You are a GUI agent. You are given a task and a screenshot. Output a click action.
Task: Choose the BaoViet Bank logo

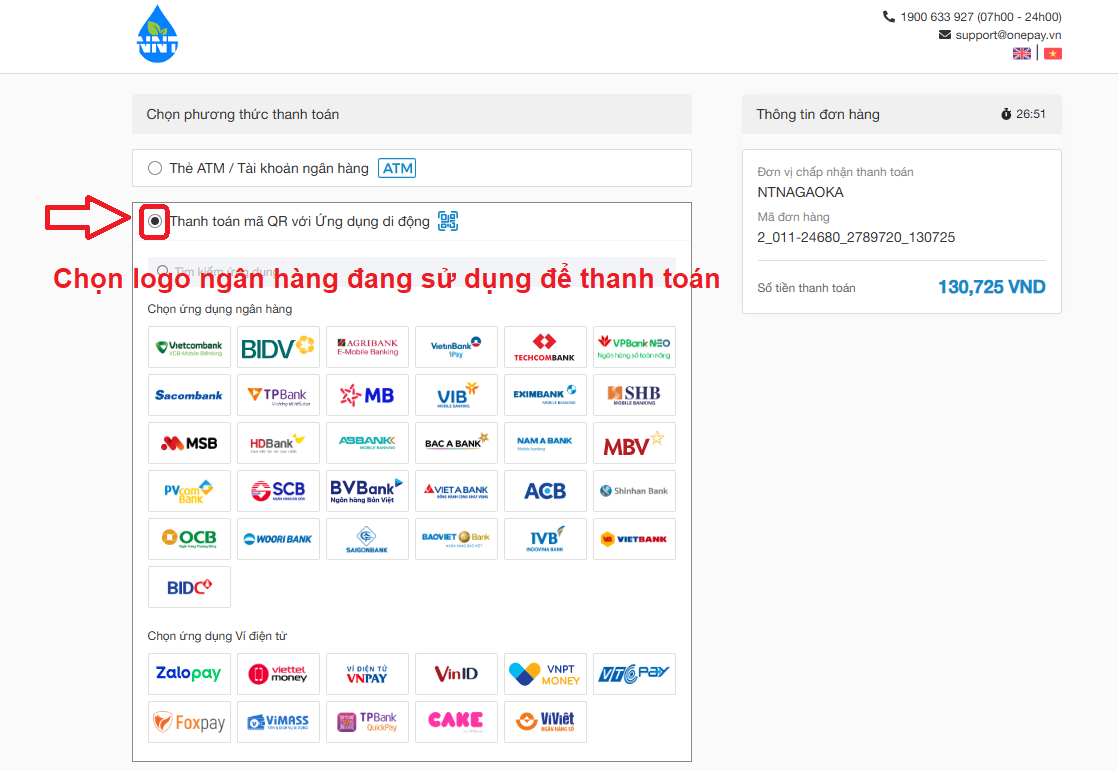[x=456, y=538]
